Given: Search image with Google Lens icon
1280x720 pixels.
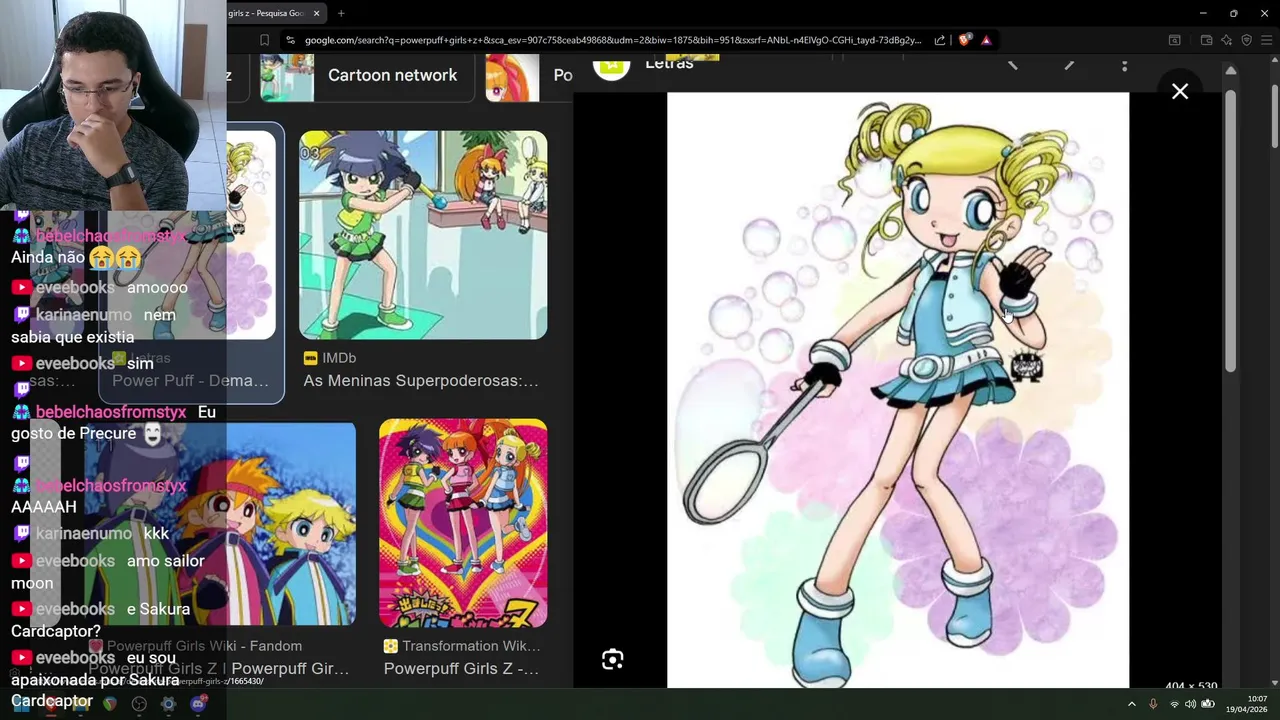Looking at the screenshot, I should (x=613, y=659).
